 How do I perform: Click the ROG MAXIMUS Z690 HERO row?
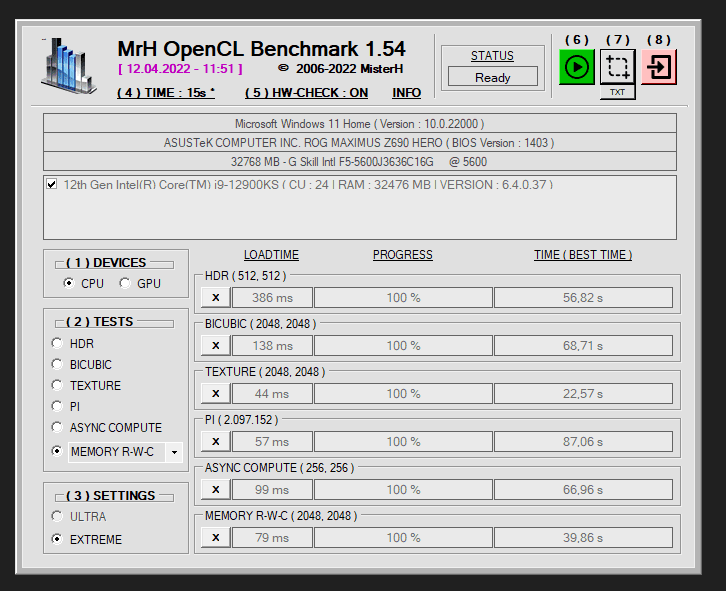pyautogui.click(x=360, y=143)
